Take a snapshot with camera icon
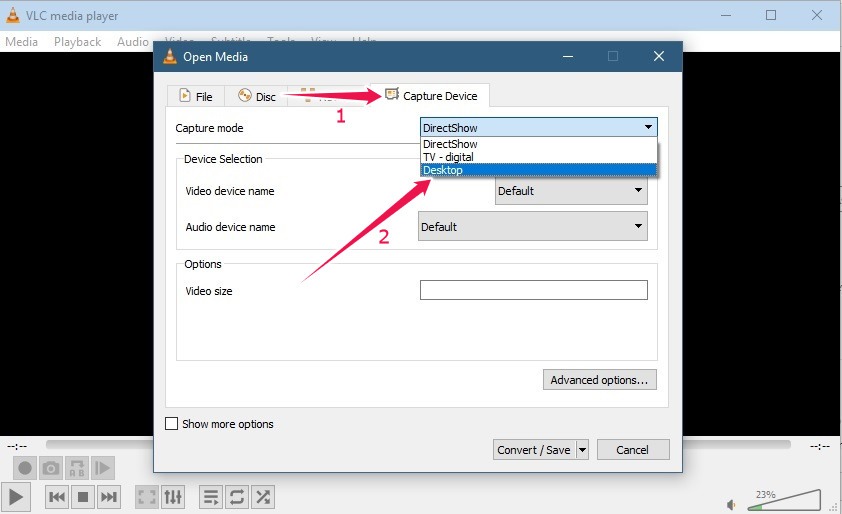Screen dimensions: 842x514 click(50, 468)
